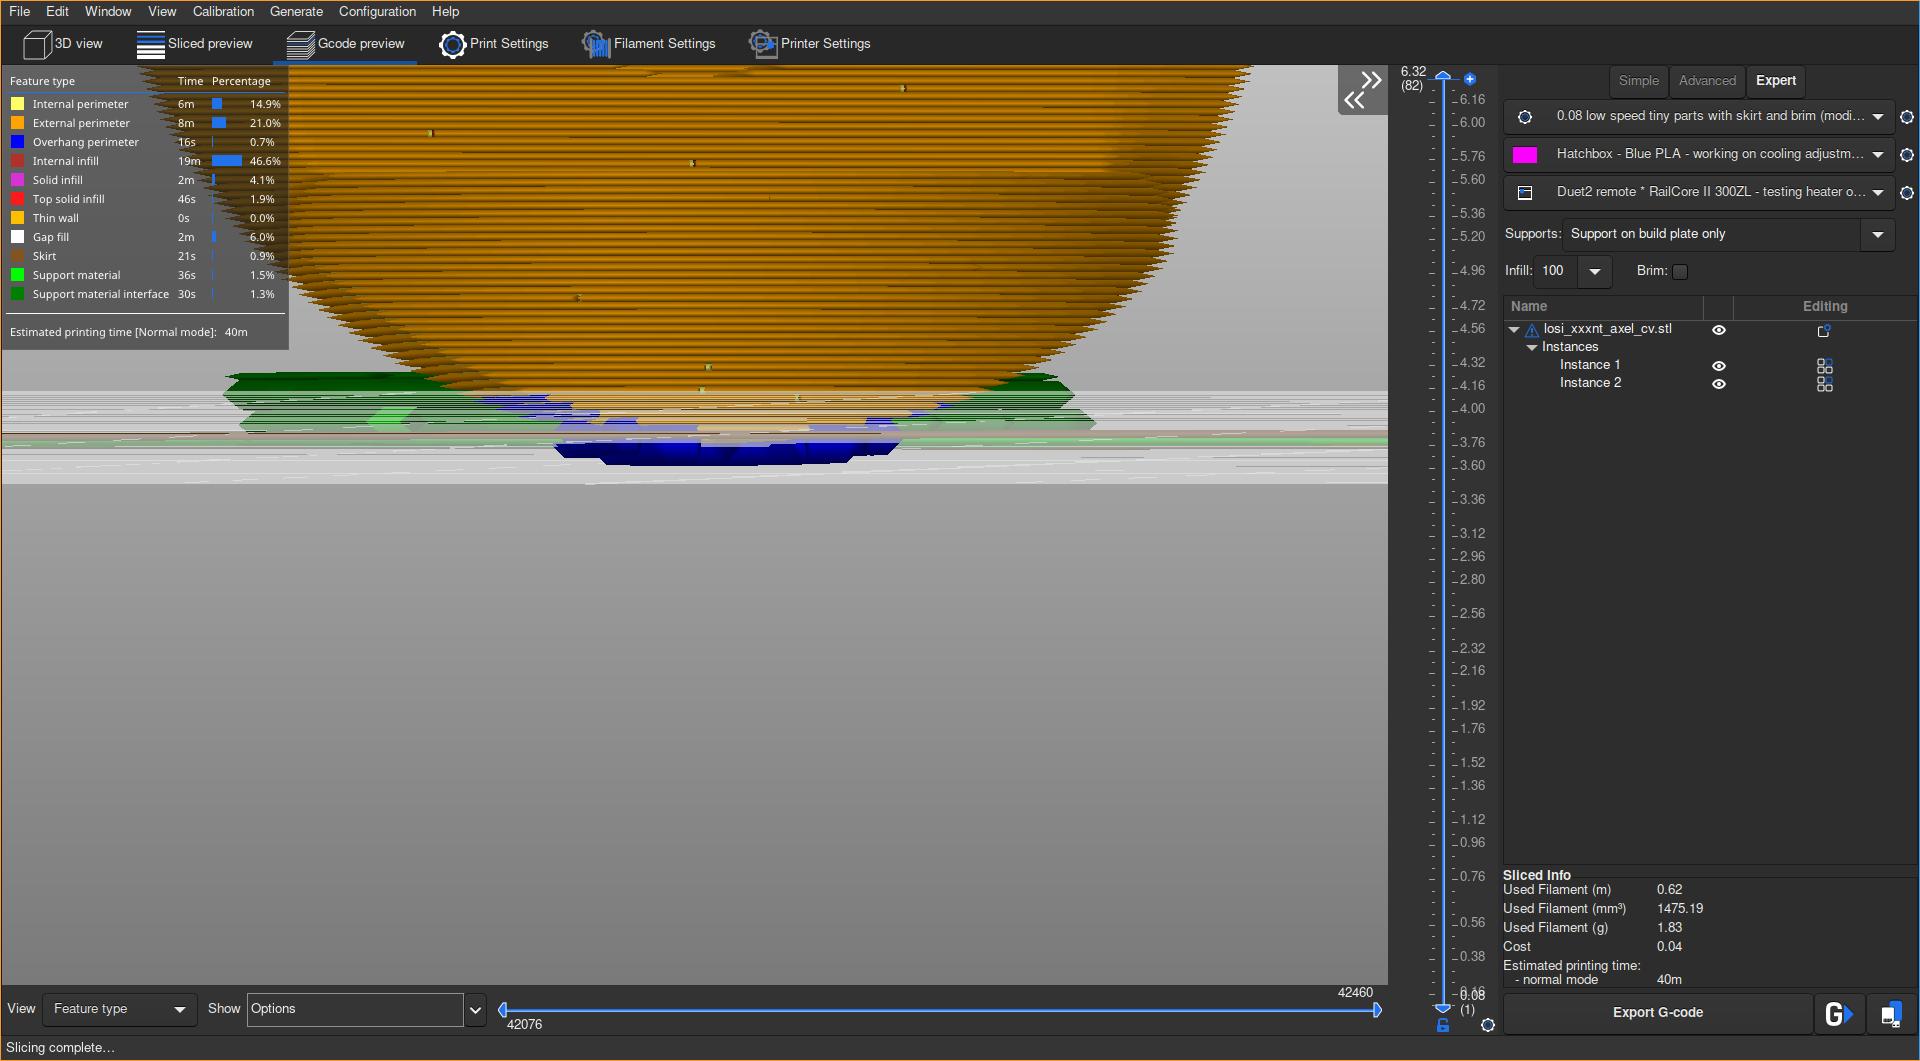The width and height of the screenshot is (1920, 1061).
Task: Open Filament Settings via its spool icon
Action: tap(597, 44)
